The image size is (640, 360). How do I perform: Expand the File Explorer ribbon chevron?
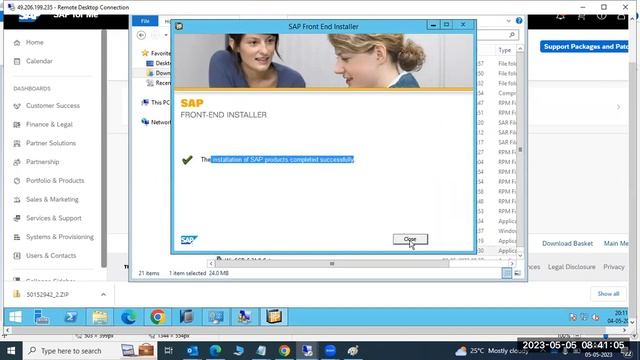(509, 21)
